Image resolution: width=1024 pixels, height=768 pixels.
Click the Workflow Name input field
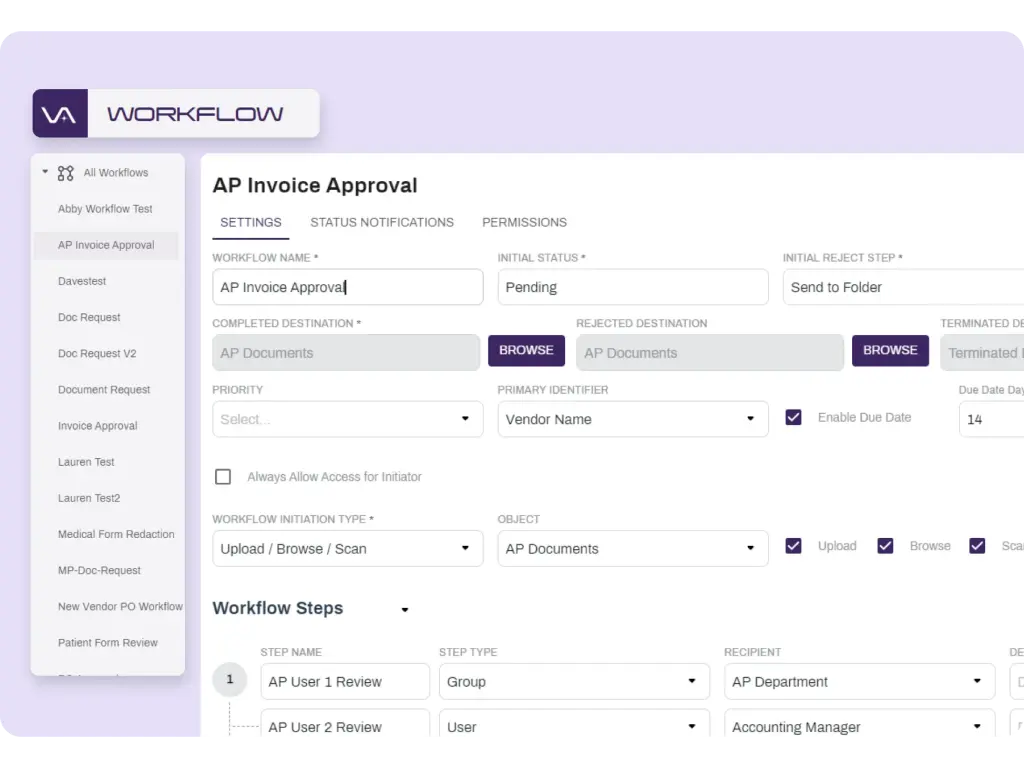[347, 287]
